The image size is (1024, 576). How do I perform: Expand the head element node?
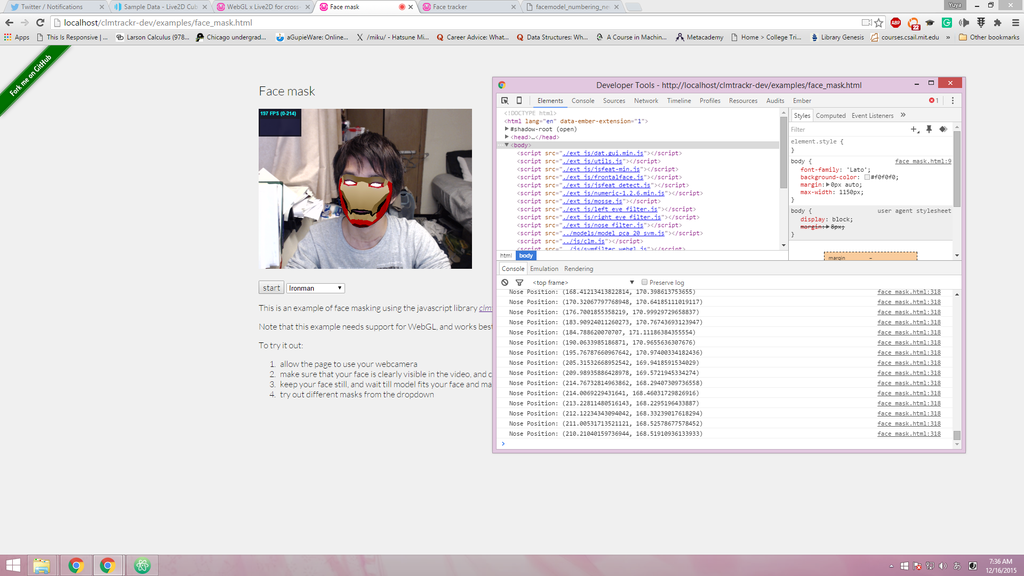point(507,137)
